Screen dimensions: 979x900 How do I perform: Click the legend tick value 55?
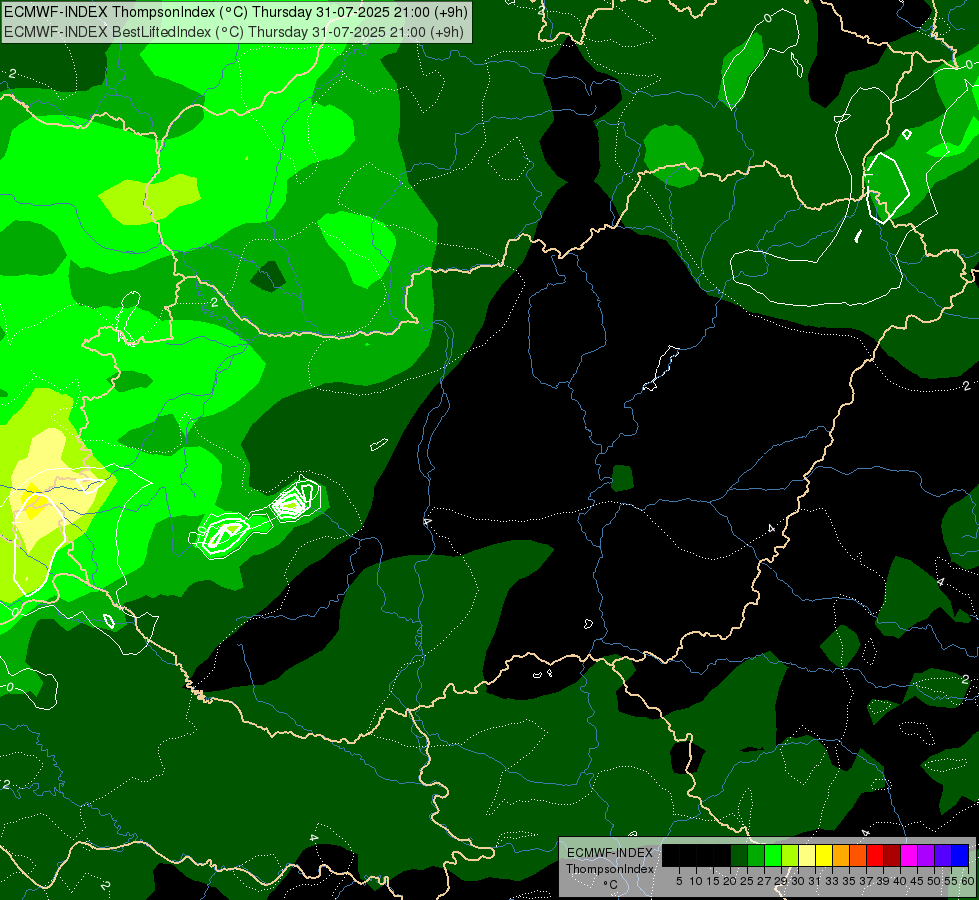tap(952, 881)
